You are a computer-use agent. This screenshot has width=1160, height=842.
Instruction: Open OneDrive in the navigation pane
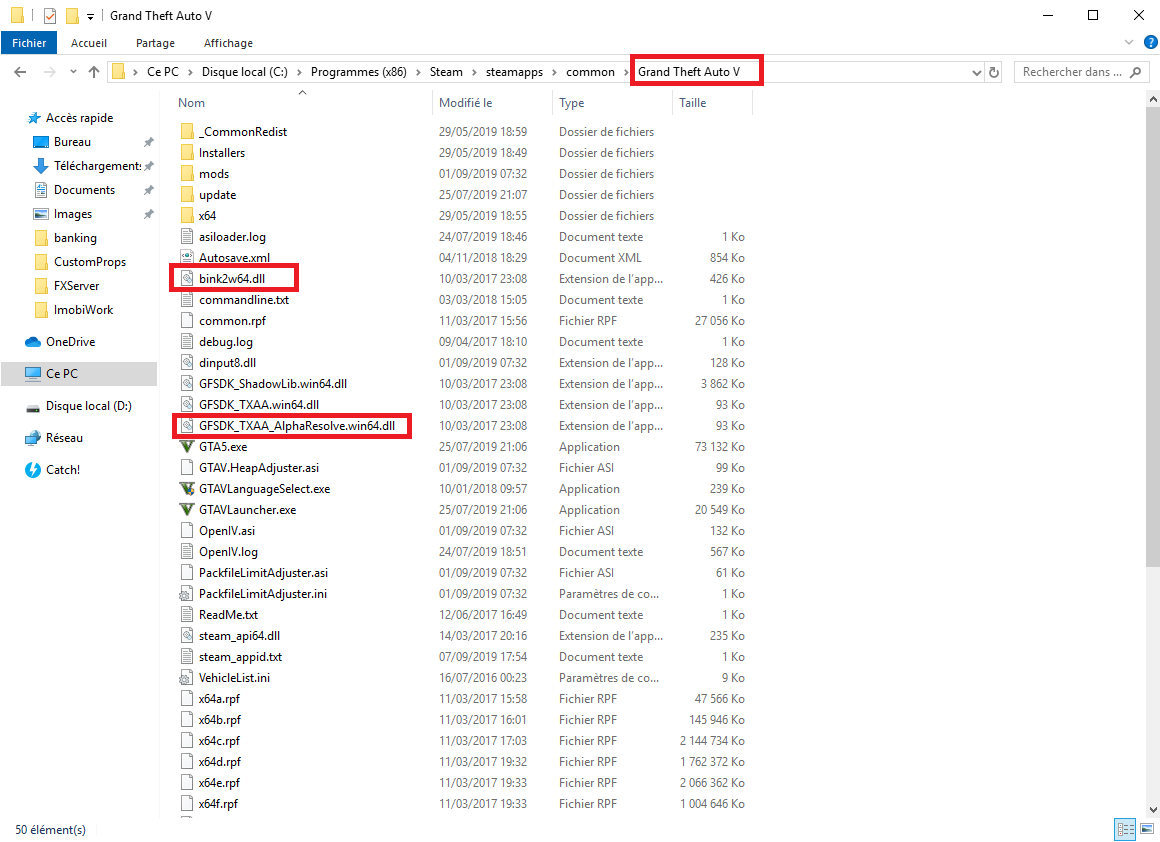pos(70,342)
